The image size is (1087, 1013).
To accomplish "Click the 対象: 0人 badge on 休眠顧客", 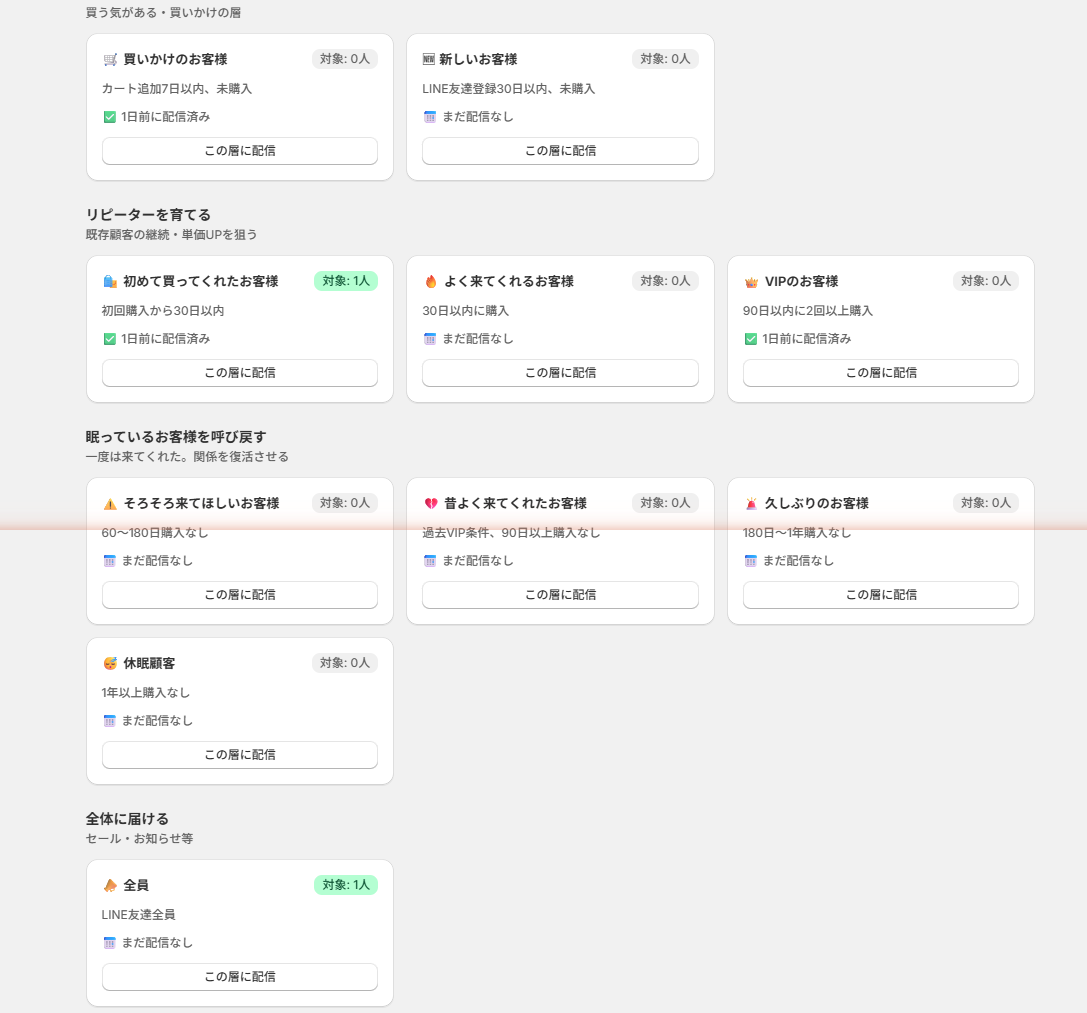I will coord(344,663).
